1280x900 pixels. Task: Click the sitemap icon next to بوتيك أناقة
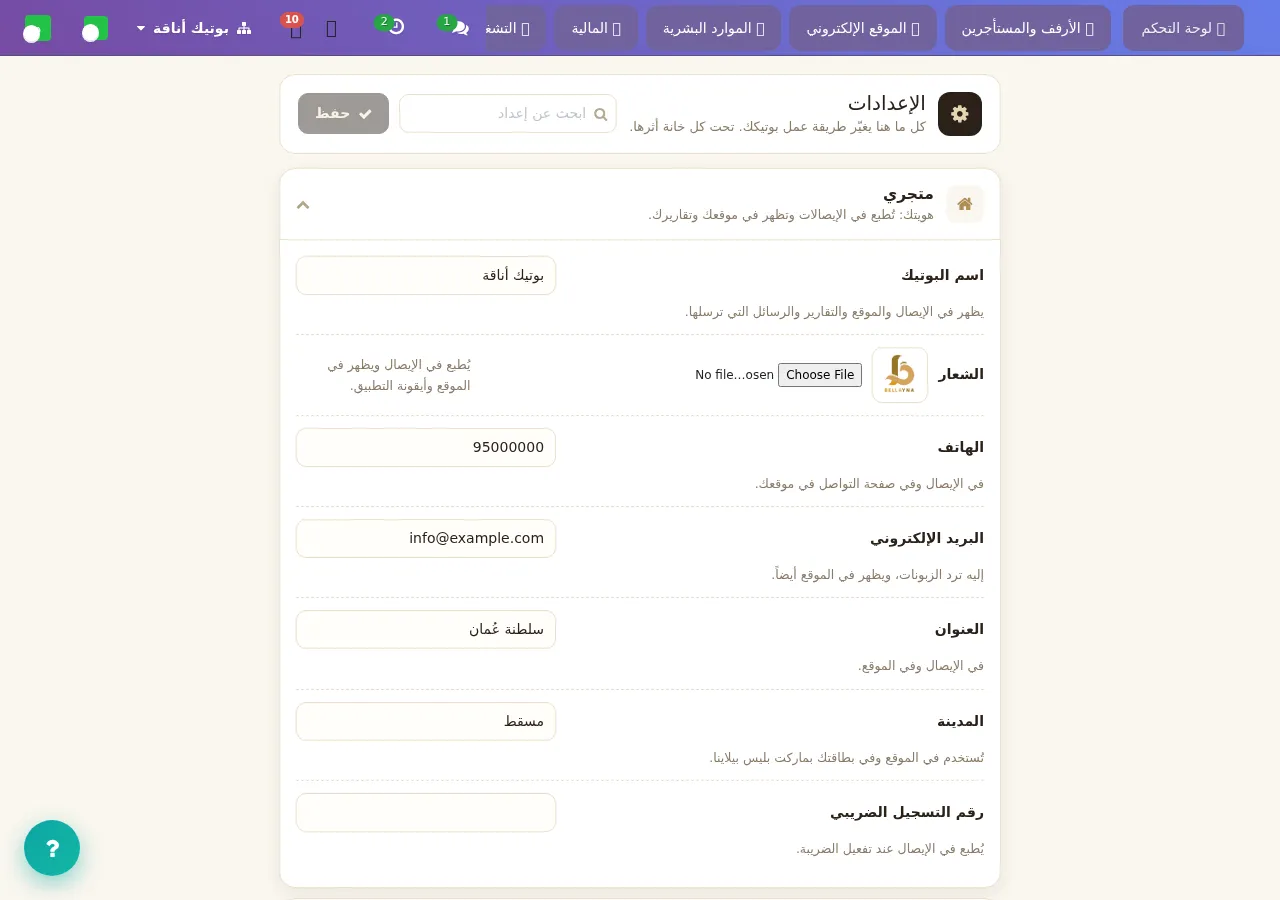tap(244, 28)
